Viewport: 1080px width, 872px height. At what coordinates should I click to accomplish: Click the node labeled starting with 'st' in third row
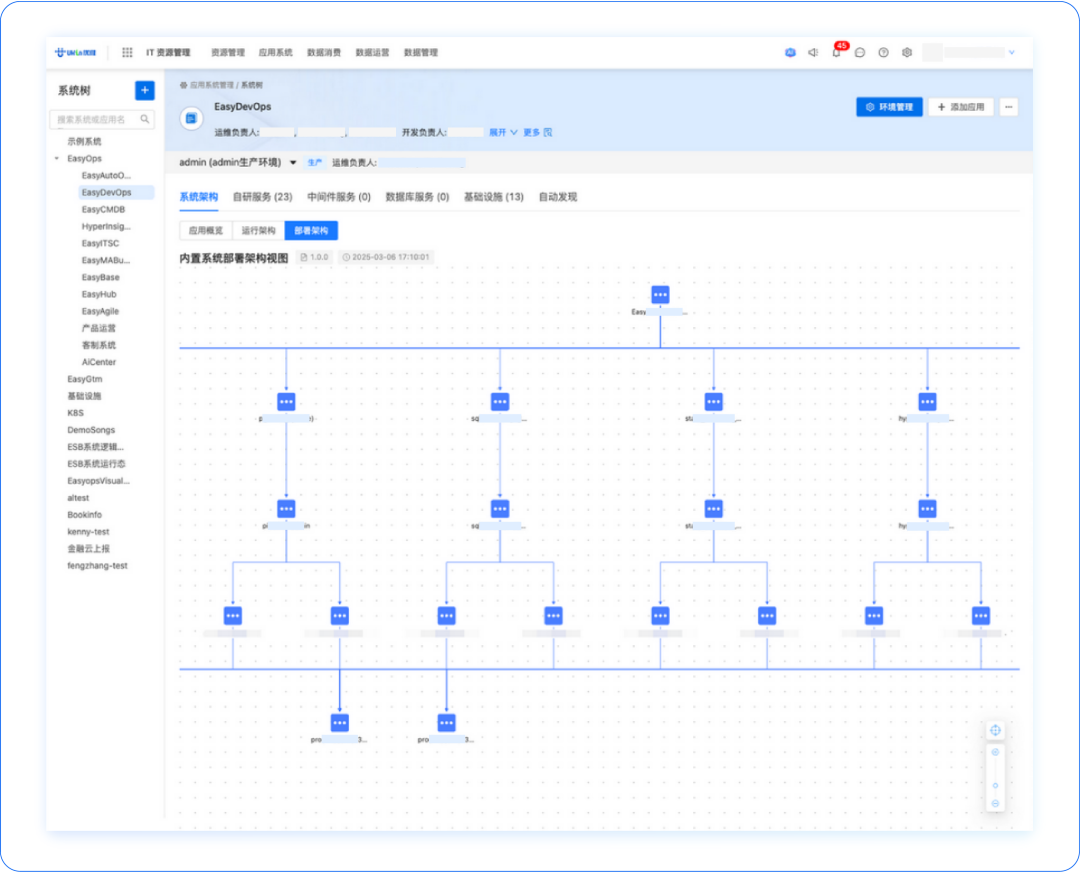pos(714,509)
